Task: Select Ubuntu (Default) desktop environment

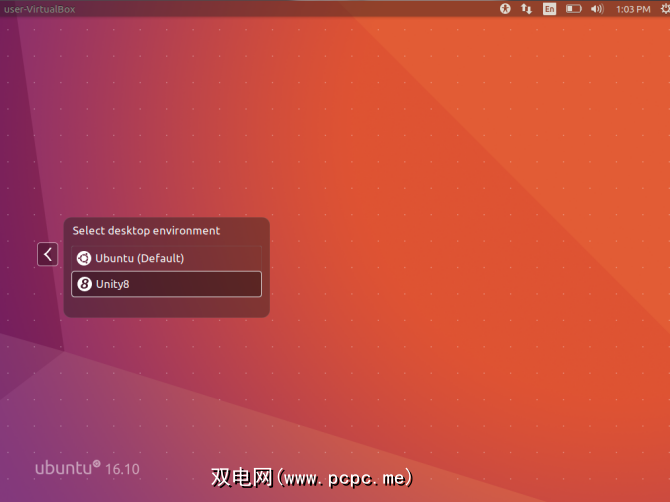Action: point(166,258)
